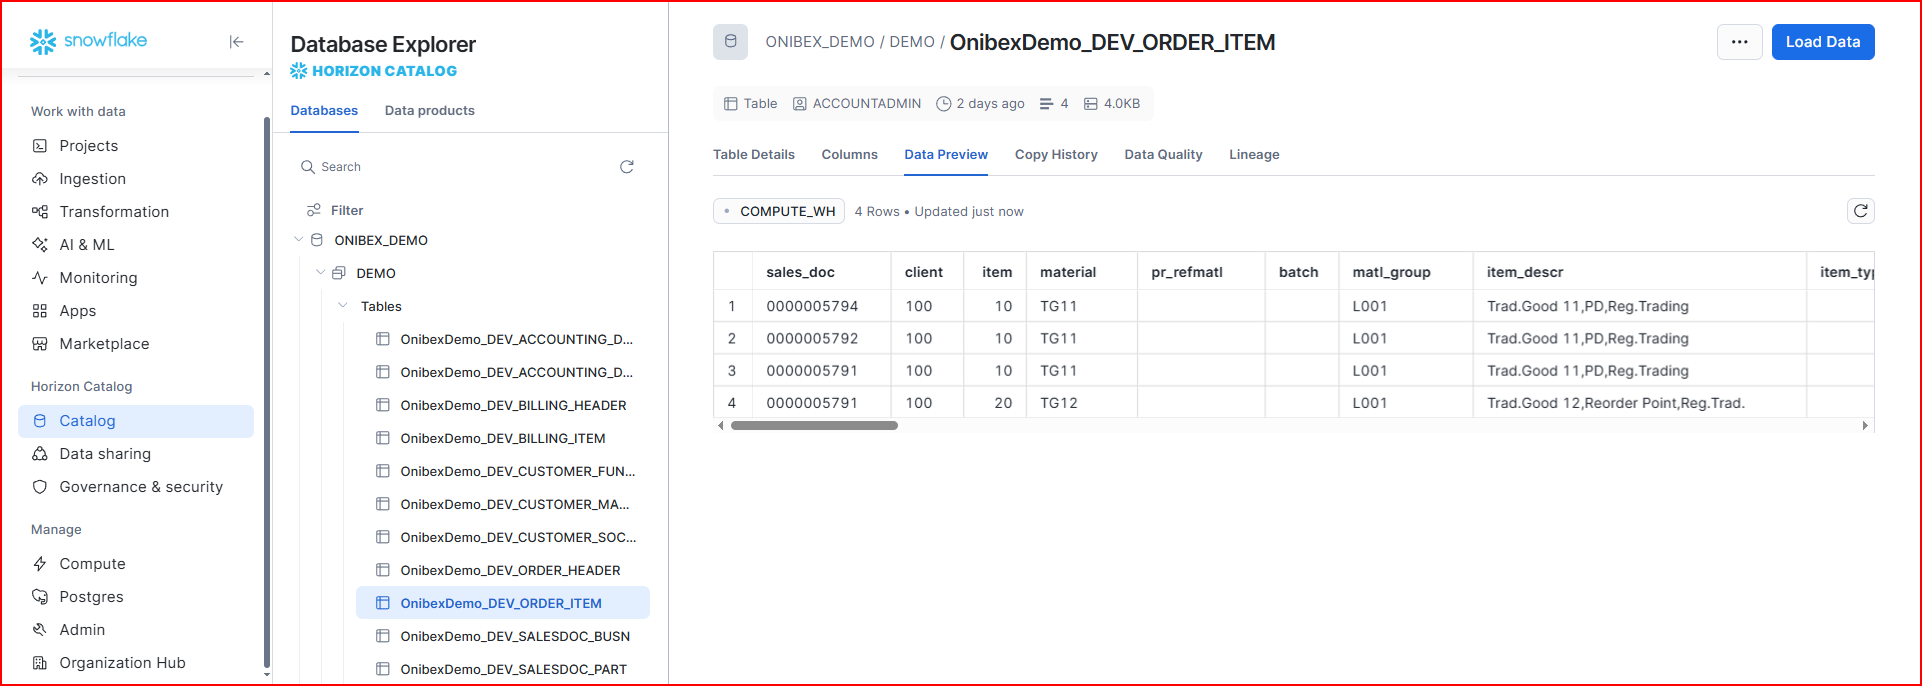Click the batch column header
Screen dimensions: 1922x686
[1301, 272]
